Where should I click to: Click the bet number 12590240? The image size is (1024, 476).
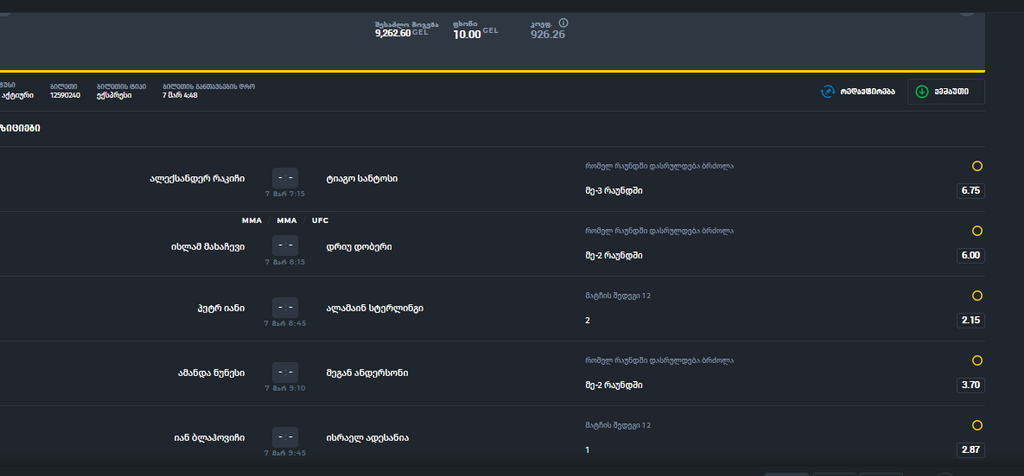pos(65,96)
